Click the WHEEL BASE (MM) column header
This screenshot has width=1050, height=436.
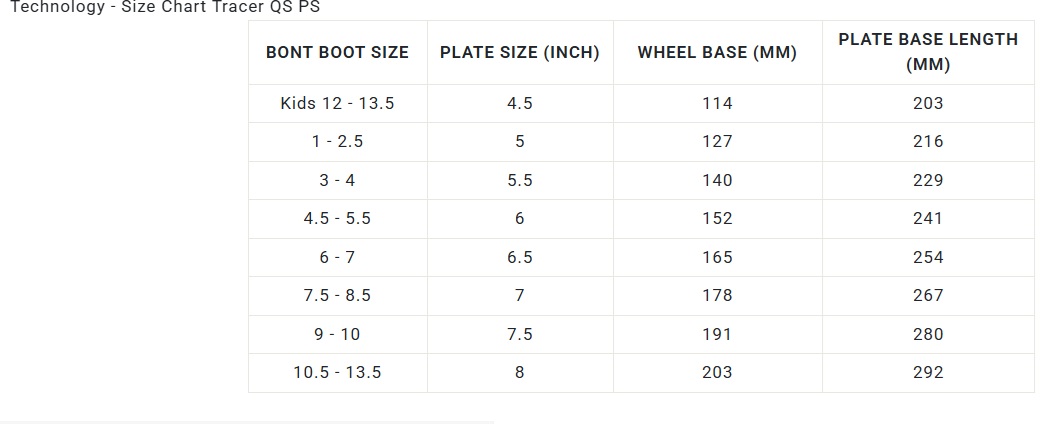(x=717, y=52)
